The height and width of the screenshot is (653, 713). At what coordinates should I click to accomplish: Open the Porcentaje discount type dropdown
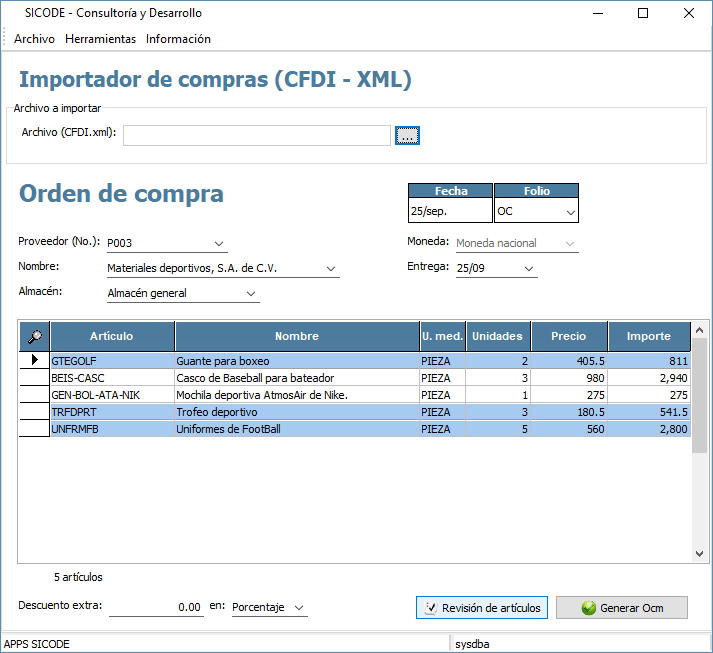[x=298, y=608]
